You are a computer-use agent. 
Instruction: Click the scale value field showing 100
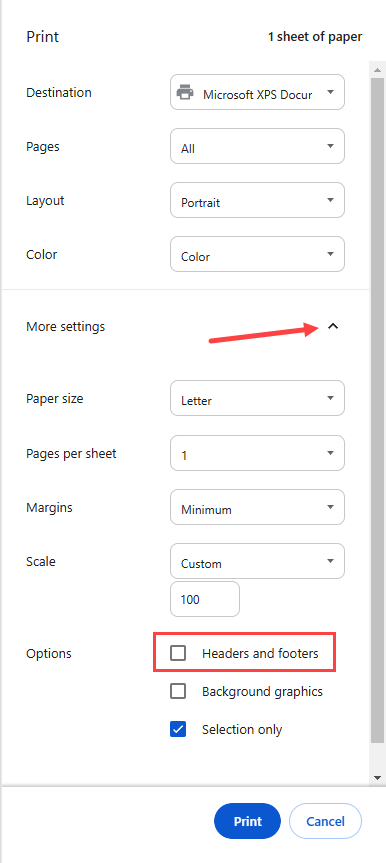[x=205, y=599]
